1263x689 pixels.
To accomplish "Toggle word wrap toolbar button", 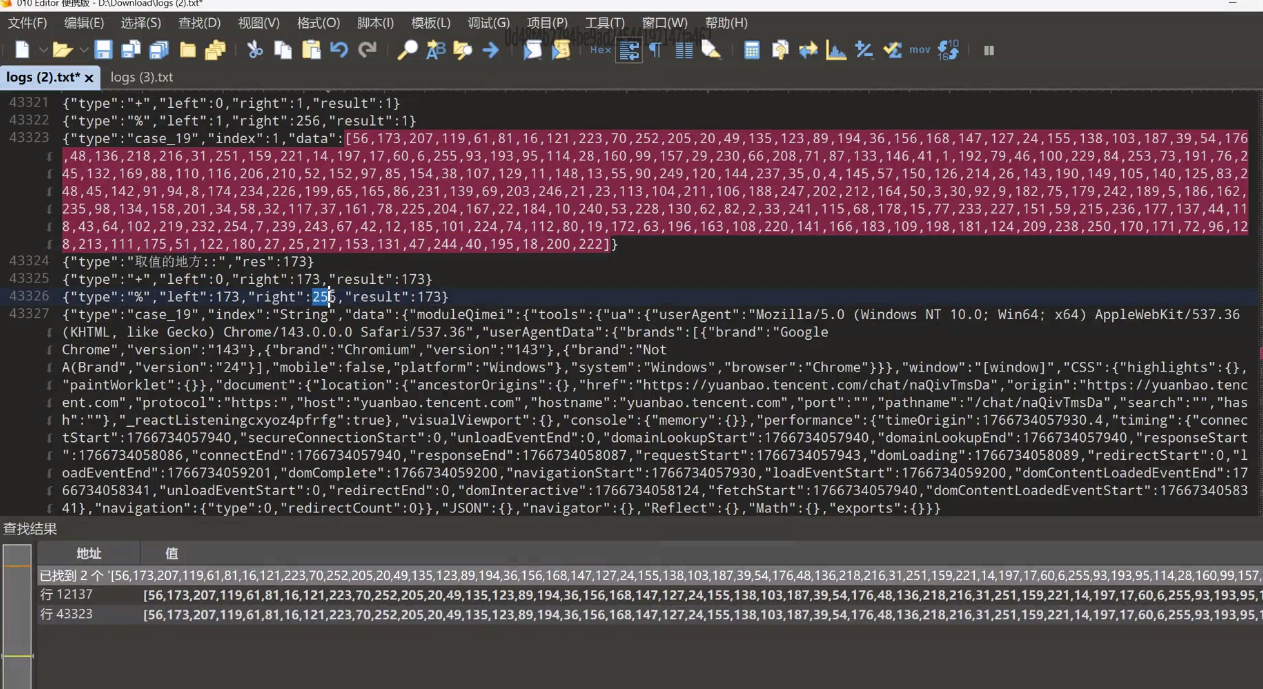I will coord(629,49).
